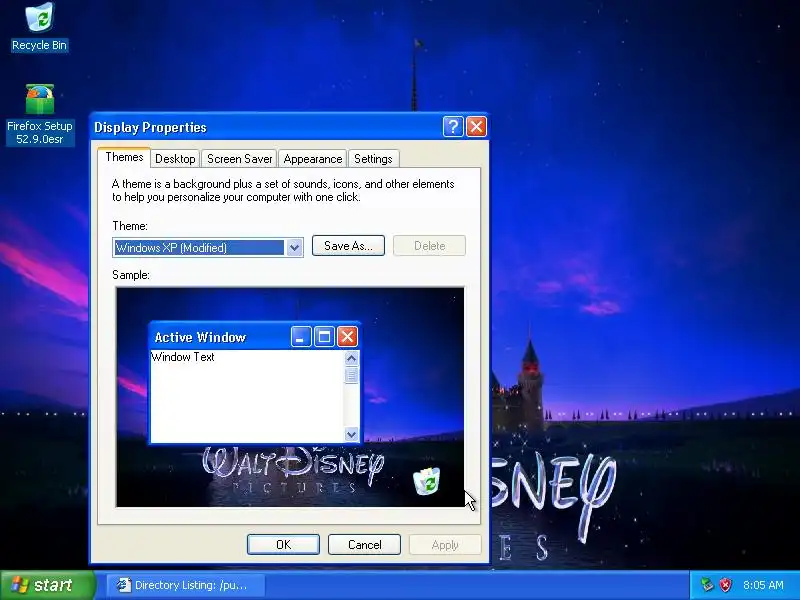Switch to the Desktop tab
The width and height of the screenshot is (800, 600).
(175, 159)
